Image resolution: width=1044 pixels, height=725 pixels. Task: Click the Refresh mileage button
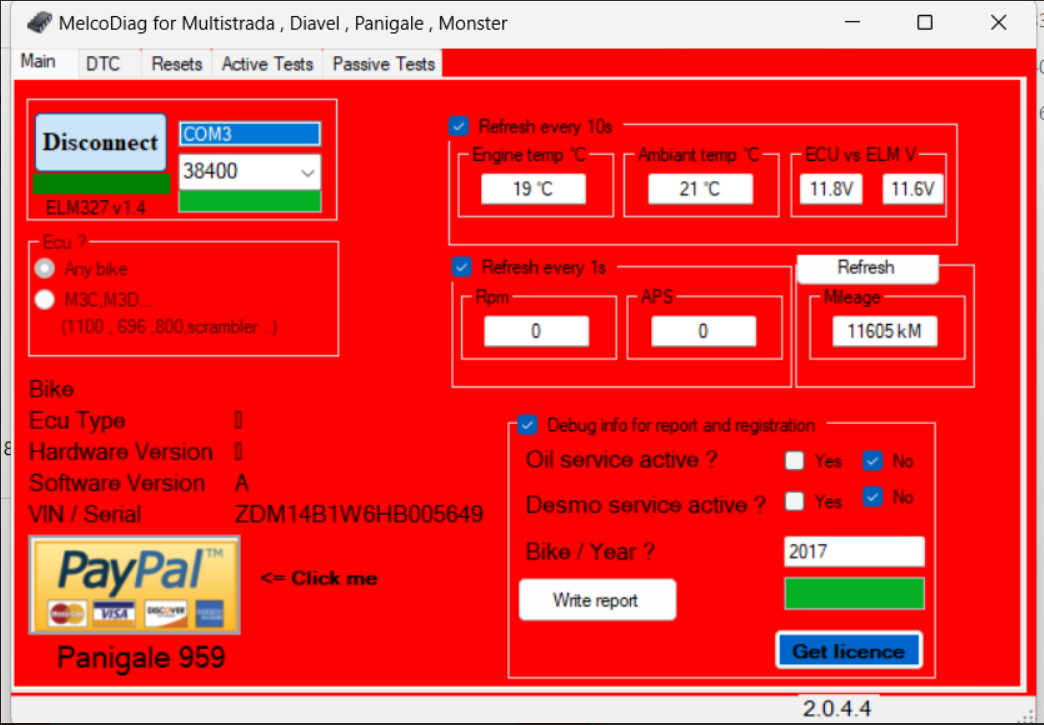click(x=867, y=268)
